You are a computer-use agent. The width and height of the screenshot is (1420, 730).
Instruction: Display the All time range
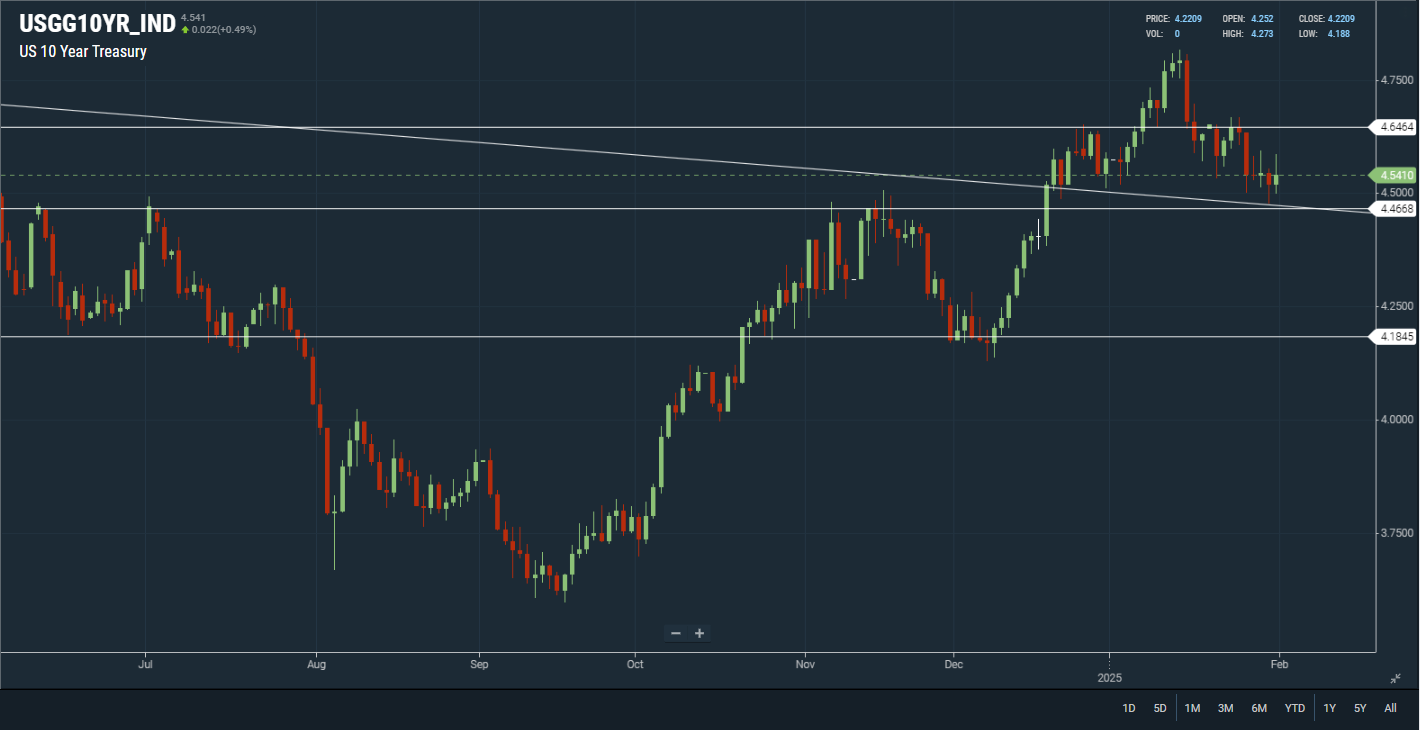point(1390,708)
